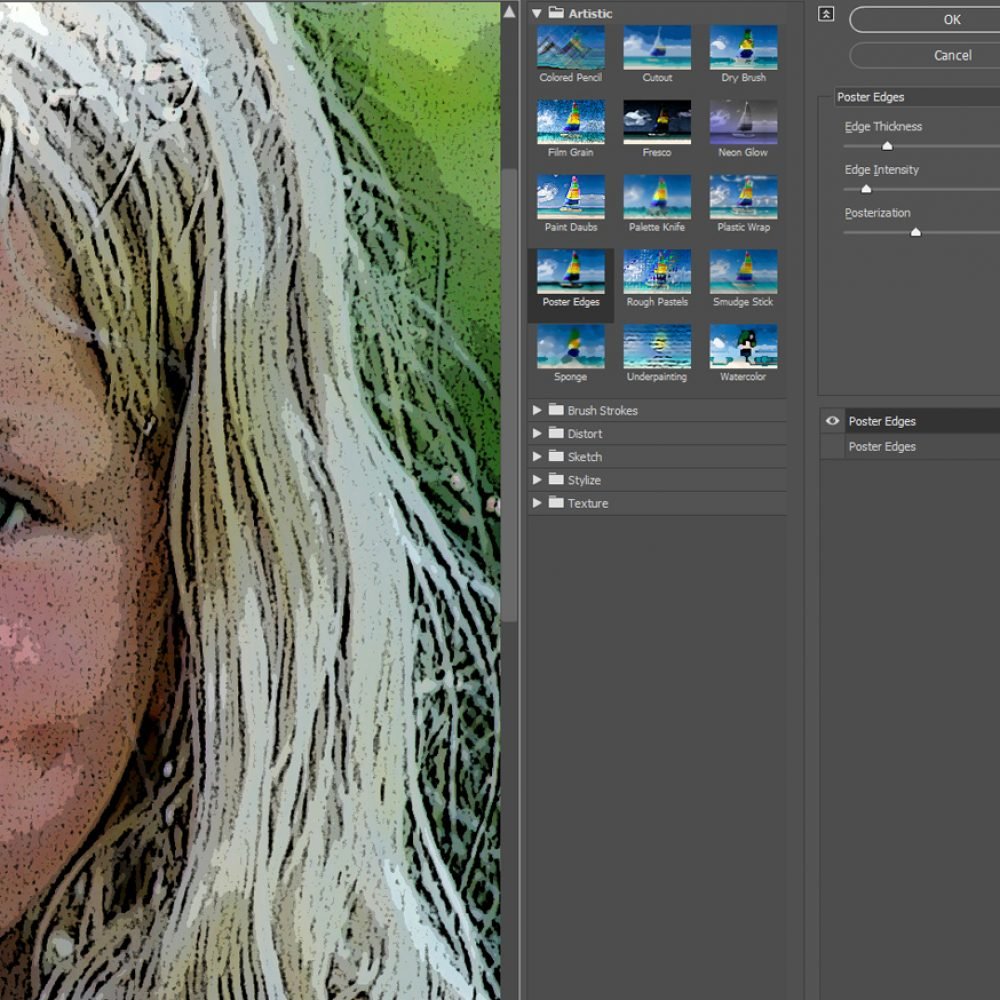The width and height of the screenshot is (1000, 1000).
Task: Collapse the Artistic filter folder
Action: 537,14
